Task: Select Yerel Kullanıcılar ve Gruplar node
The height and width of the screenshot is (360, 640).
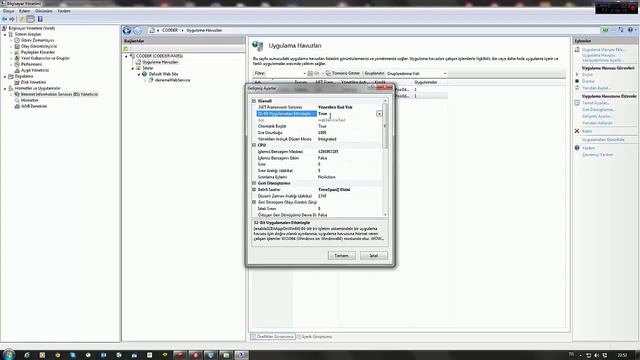Action: point(45,58)
